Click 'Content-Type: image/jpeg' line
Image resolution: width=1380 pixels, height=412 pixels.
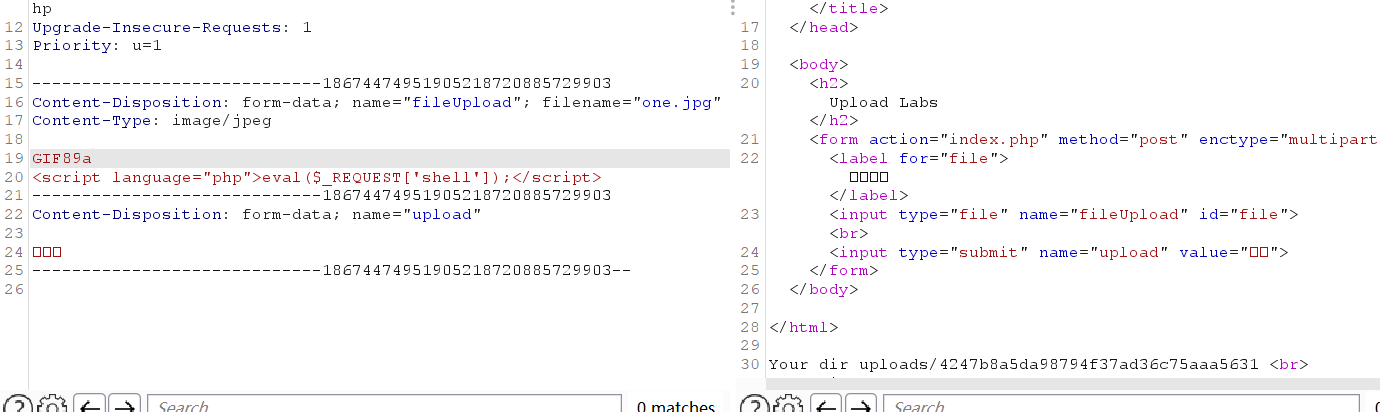pos(152,121)
